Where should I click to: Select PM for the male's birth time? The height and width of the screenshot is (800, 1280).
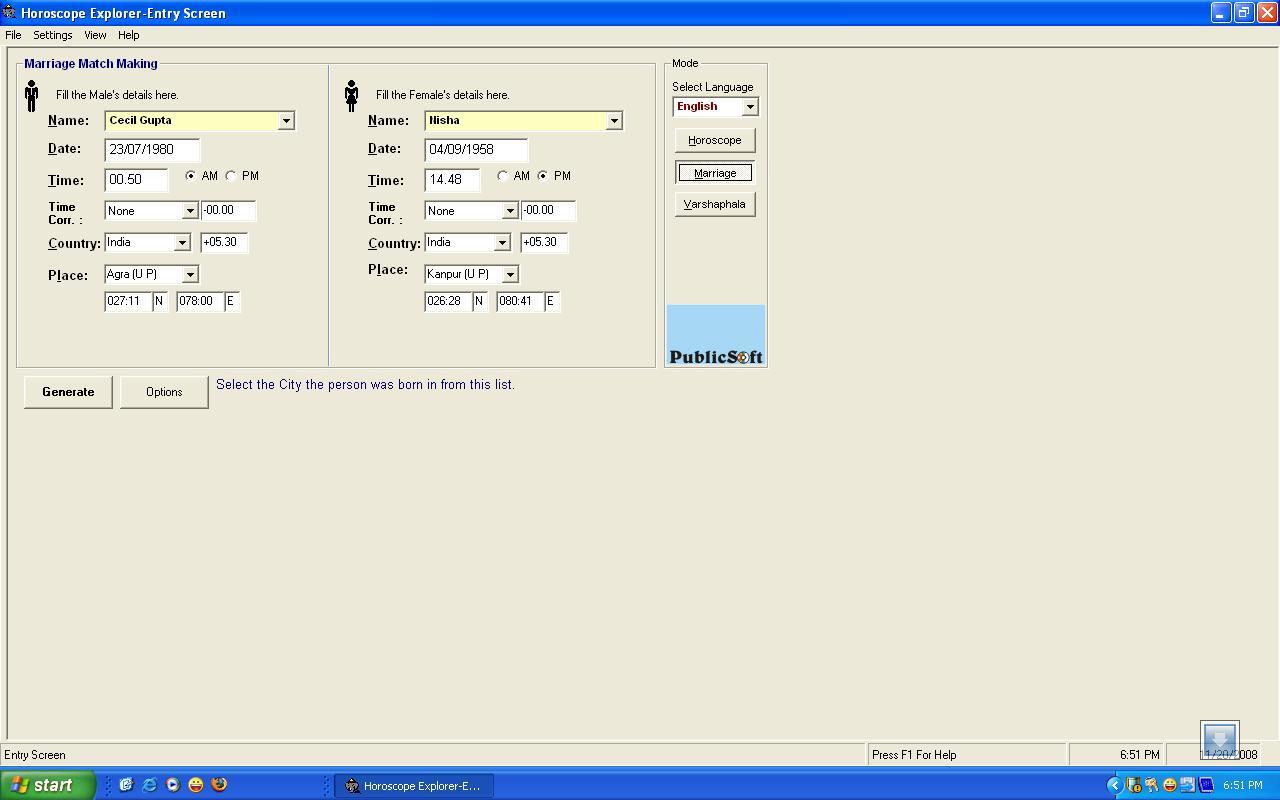click(x=231, y=176)
